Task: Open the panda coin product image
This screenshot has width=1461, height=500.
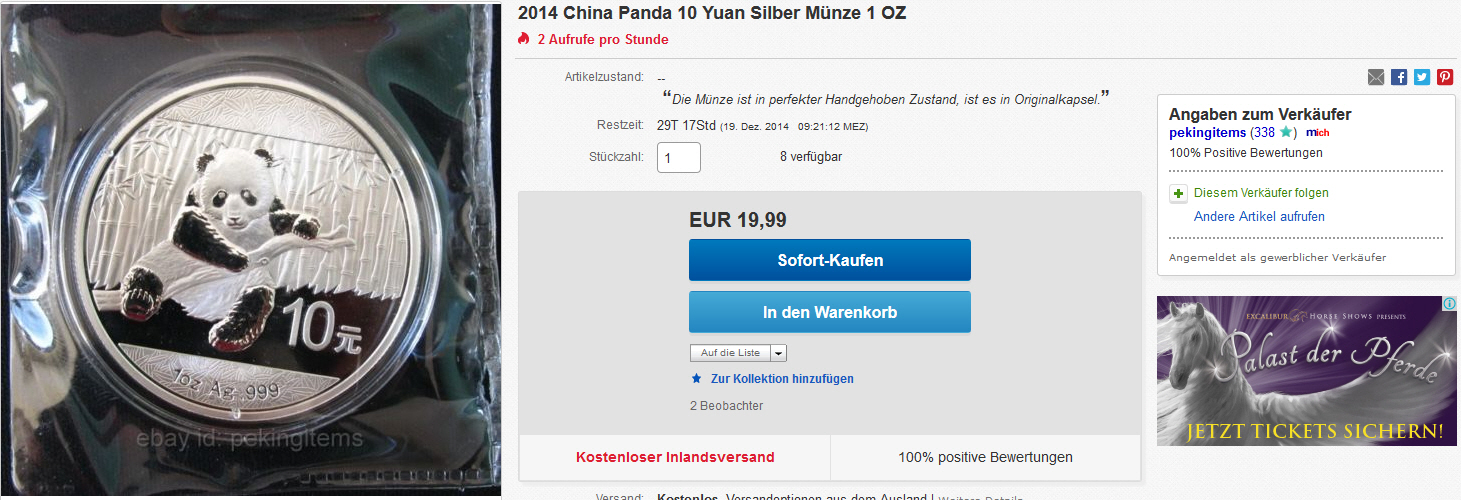Action: coord(250,250)
